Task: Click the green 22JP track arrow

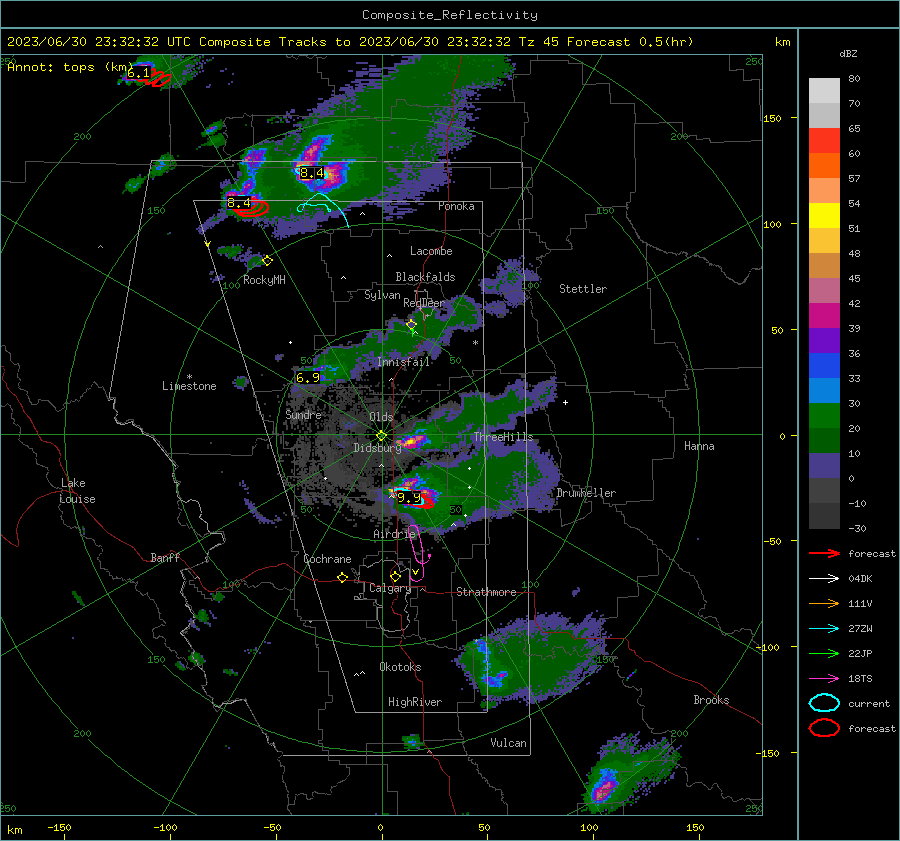Action: (x=824, y=653)
